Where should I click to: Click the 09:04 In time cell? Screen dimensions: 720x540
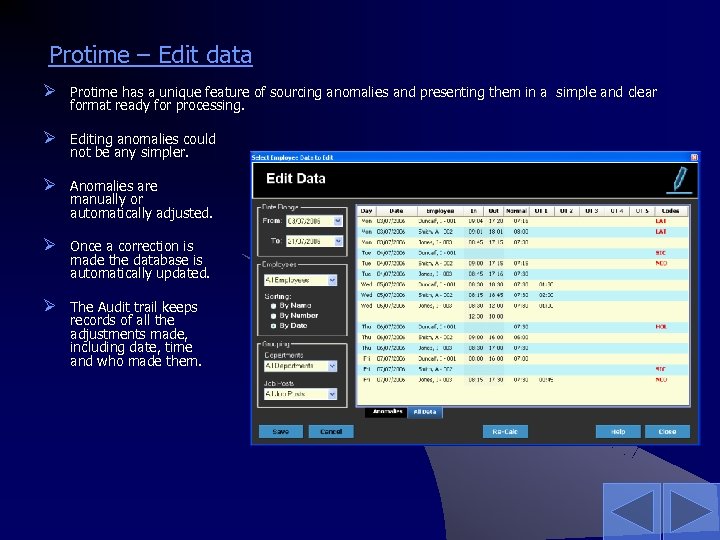click(475, 221)
